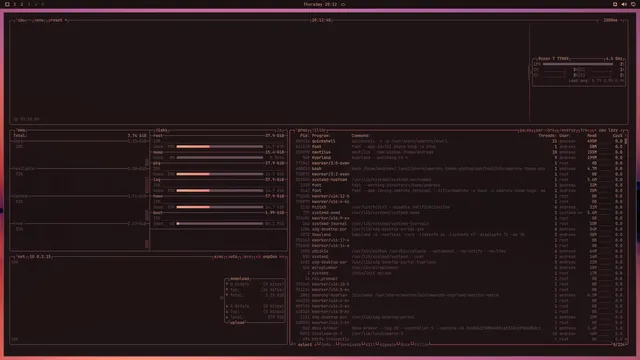Click the mem box title
This screenshot has width=640, height=360.
[21, 130]
